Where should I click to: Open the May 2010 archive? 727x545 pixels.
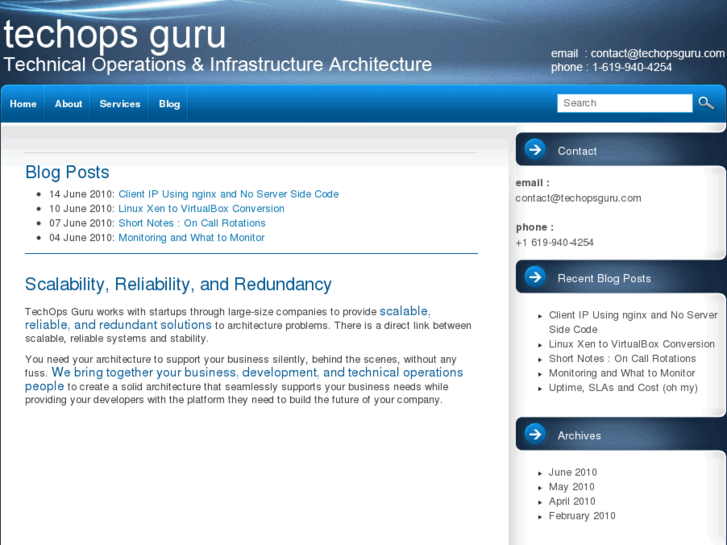(x=571, y=487)
